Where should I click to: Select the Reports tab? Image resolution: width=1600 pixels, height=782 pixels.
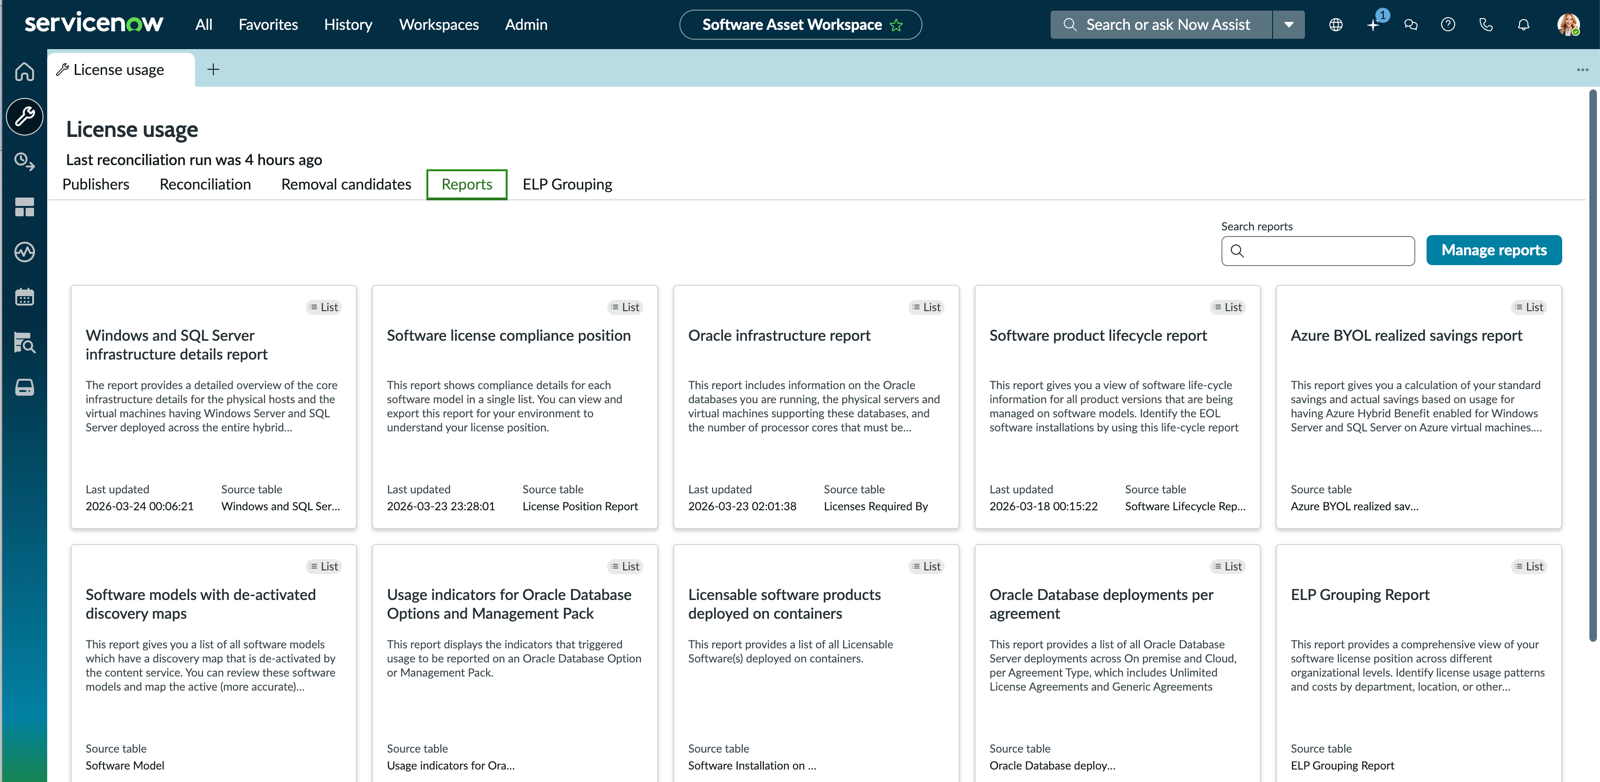coord(467,184)
